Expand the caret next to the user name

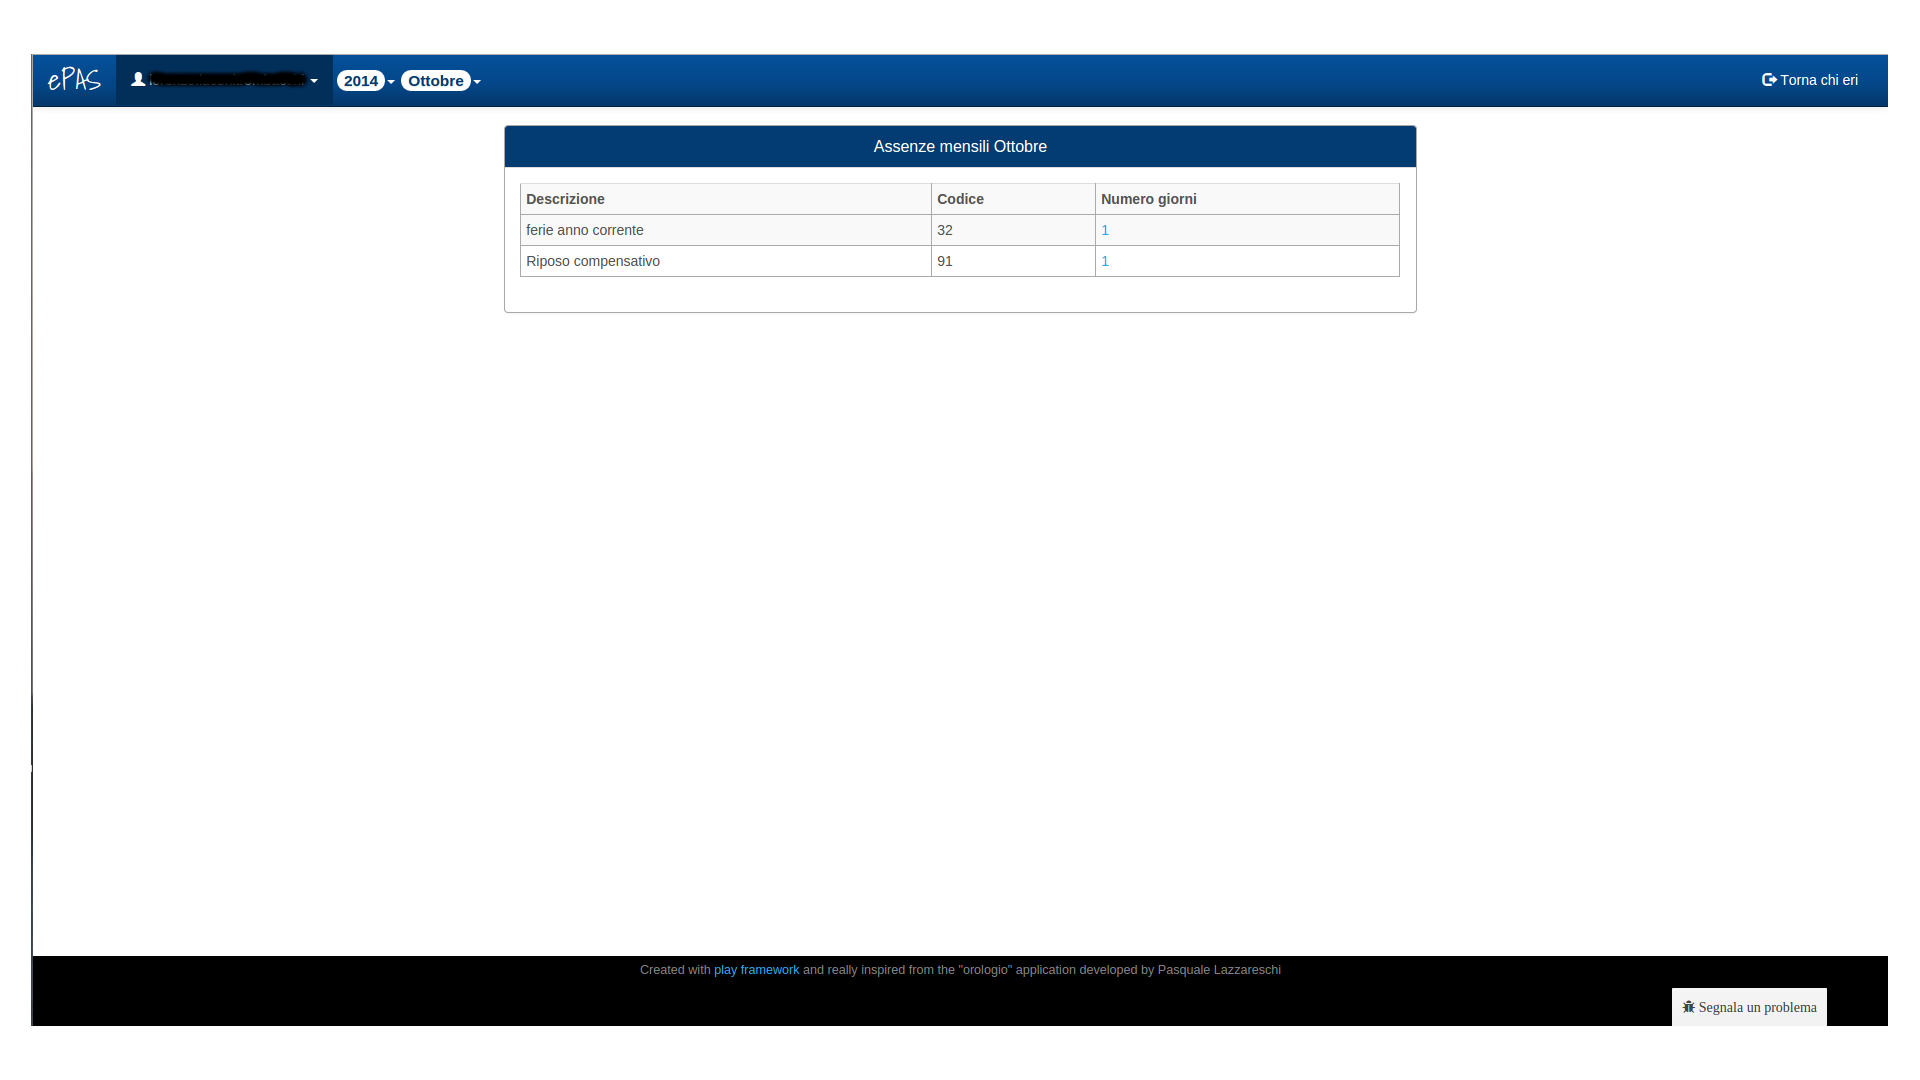(x=314, y=81)
